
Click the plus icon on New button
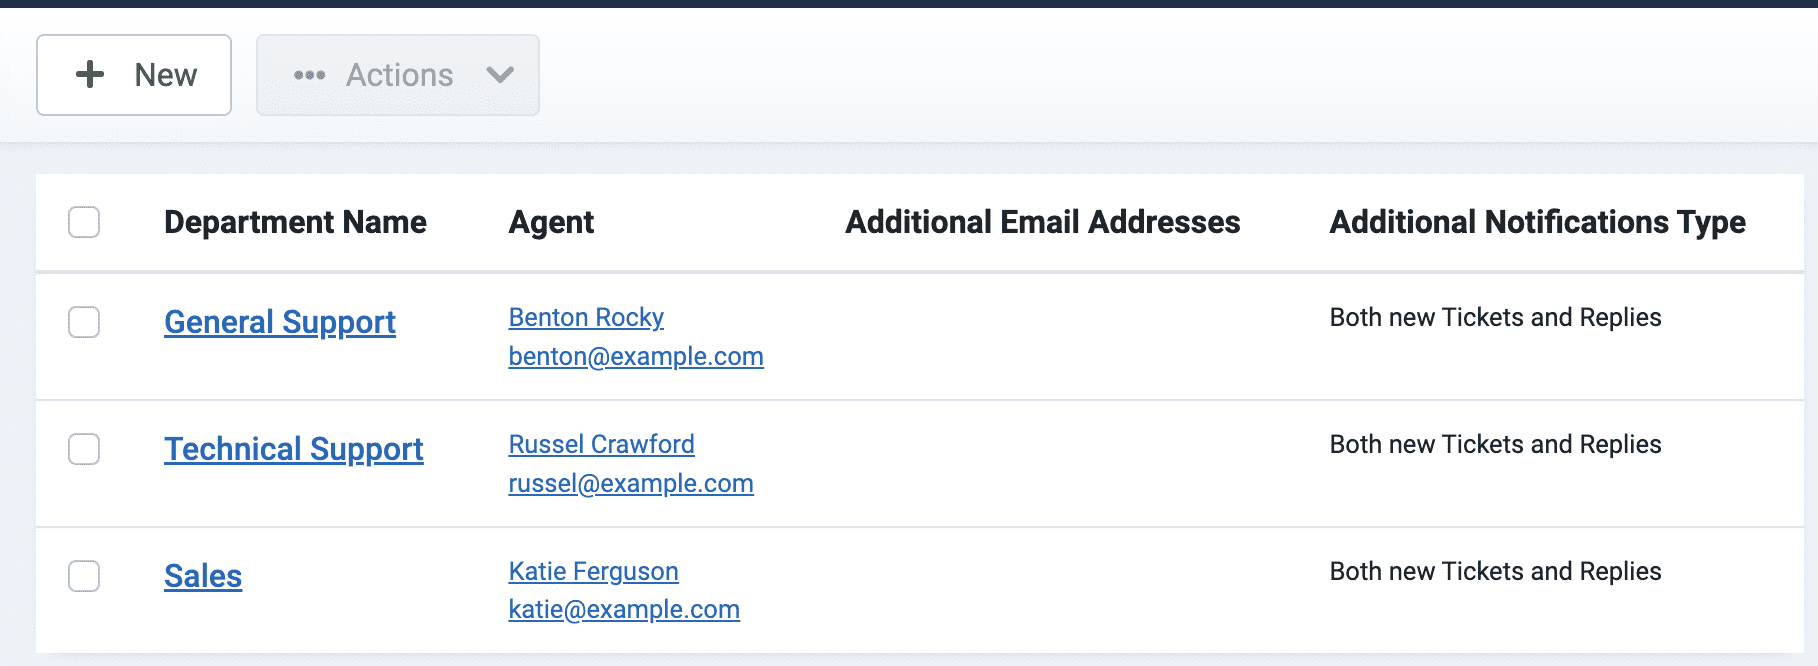(90, 74)
